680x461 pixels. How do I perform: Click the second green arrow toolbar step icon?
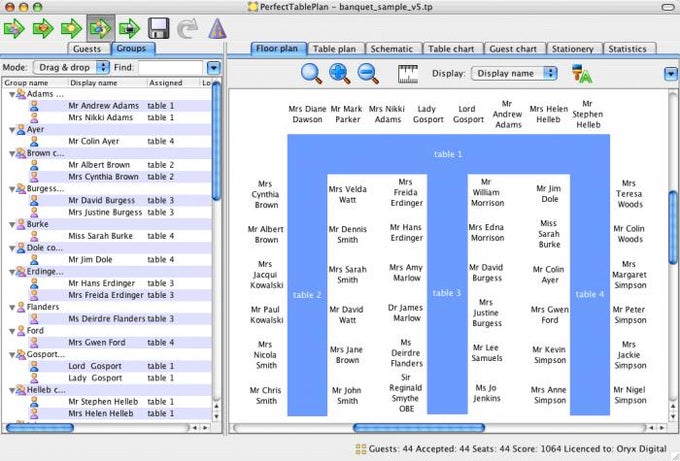[43, 29]
